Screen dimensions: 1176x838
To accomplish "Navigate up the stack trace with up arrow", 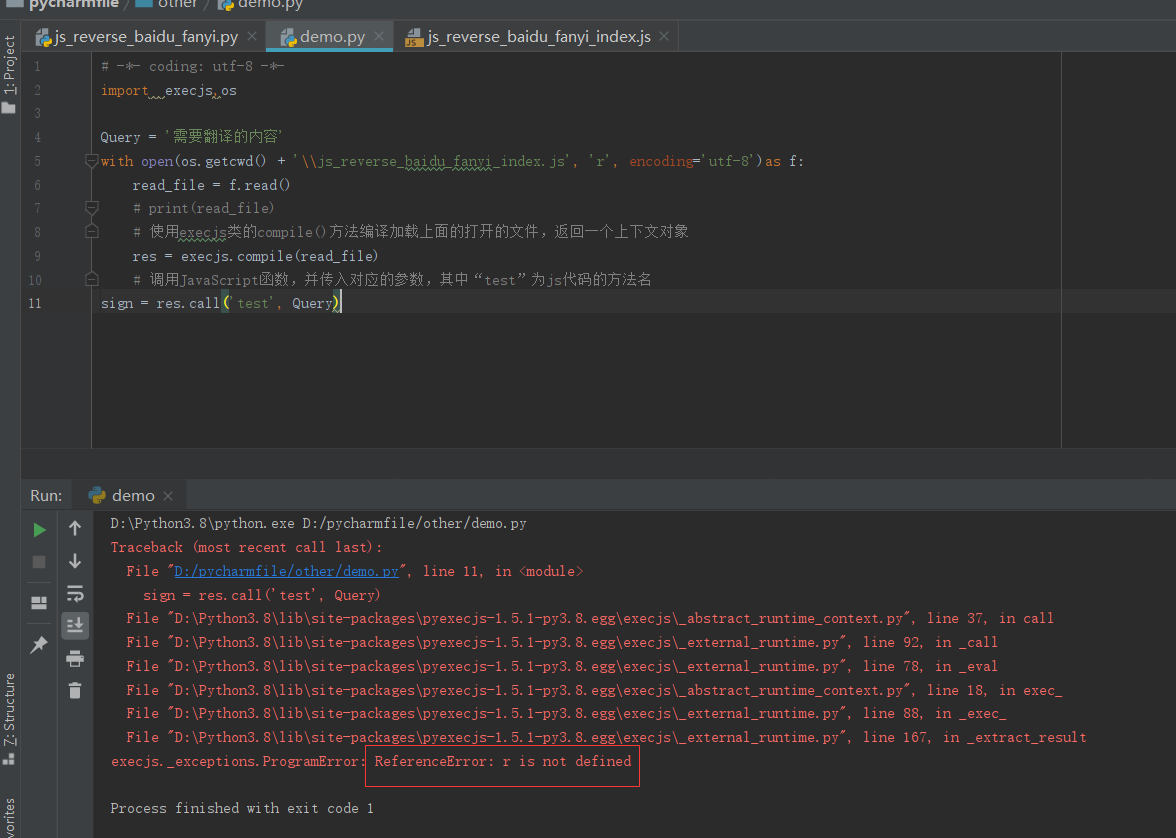I will (74, 528).
